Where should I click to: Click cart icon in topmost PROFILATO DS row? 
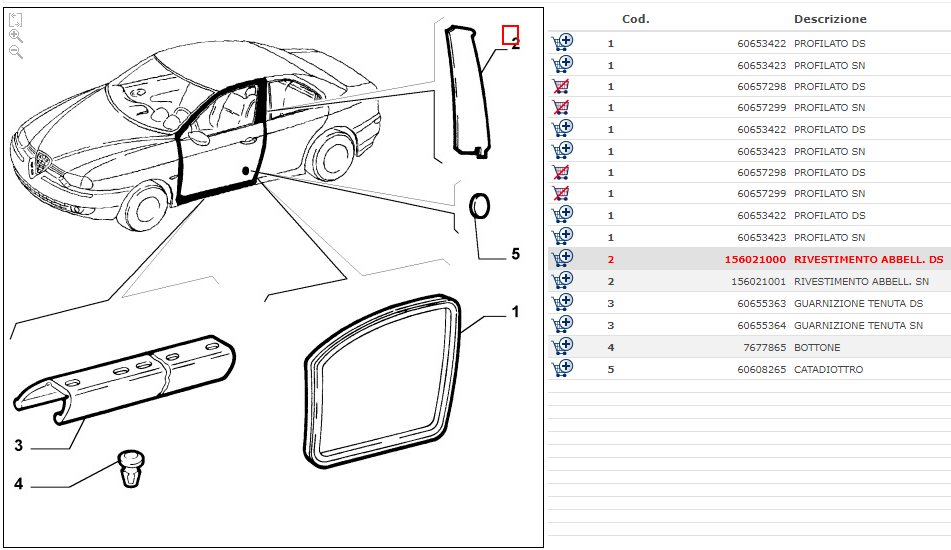[562, 43]
